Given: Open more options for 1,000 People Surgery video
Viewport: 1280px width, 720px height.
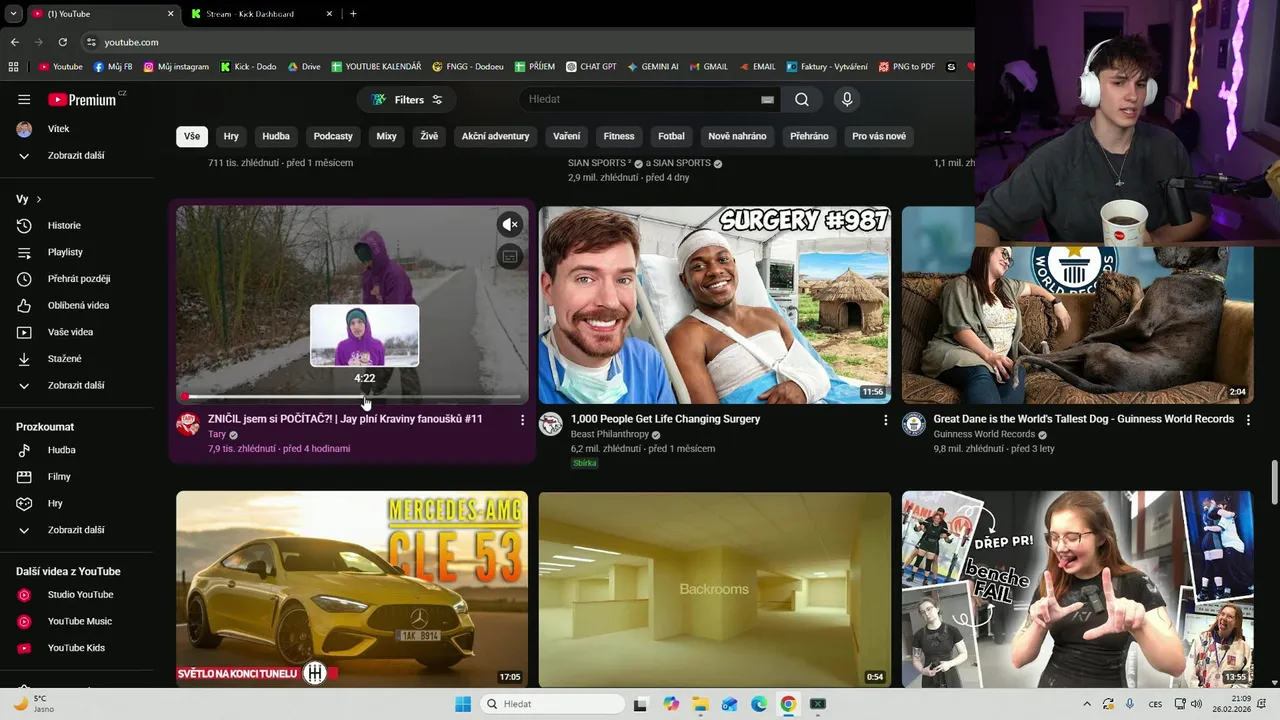Looking at the screenshot, I should point(885,420).
